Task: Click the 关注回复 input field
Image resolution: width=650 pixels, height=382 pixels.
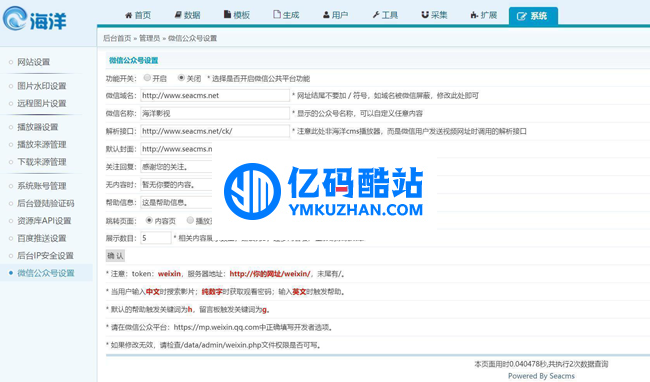Action: (x=176, y=167)
